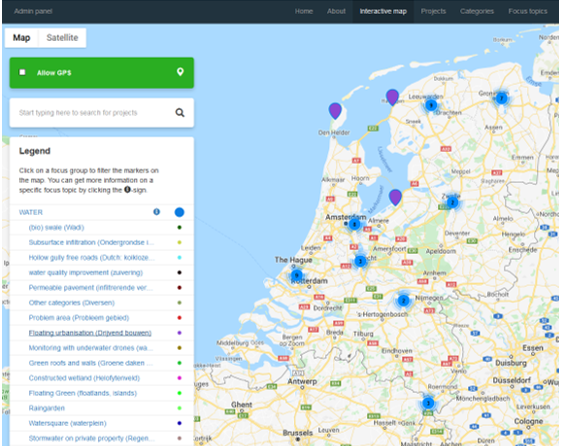Filter by Watersquare (waterplein)
566x448 pixels.
pos(68,423)
